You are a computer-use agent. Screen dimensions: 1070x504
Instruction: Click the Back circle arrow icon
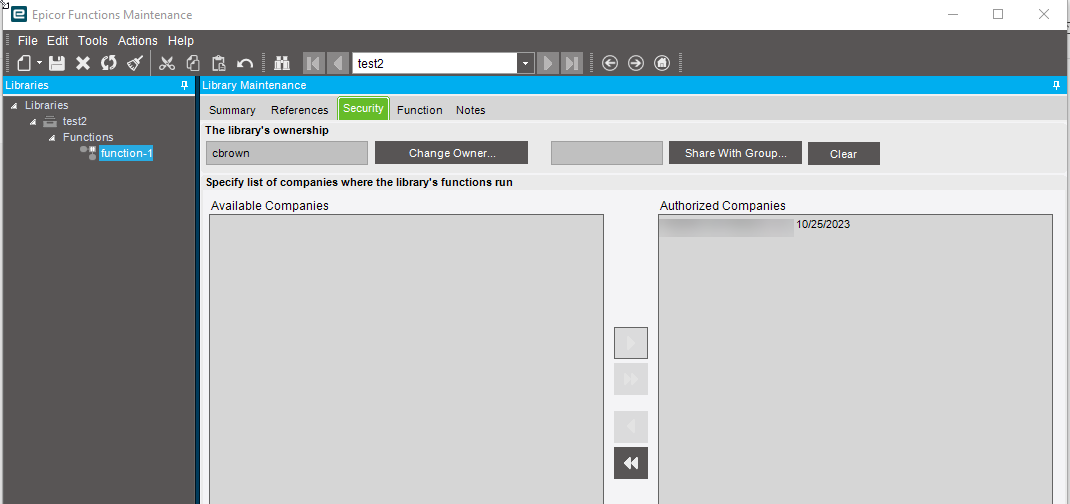click(x=610, y=63)
